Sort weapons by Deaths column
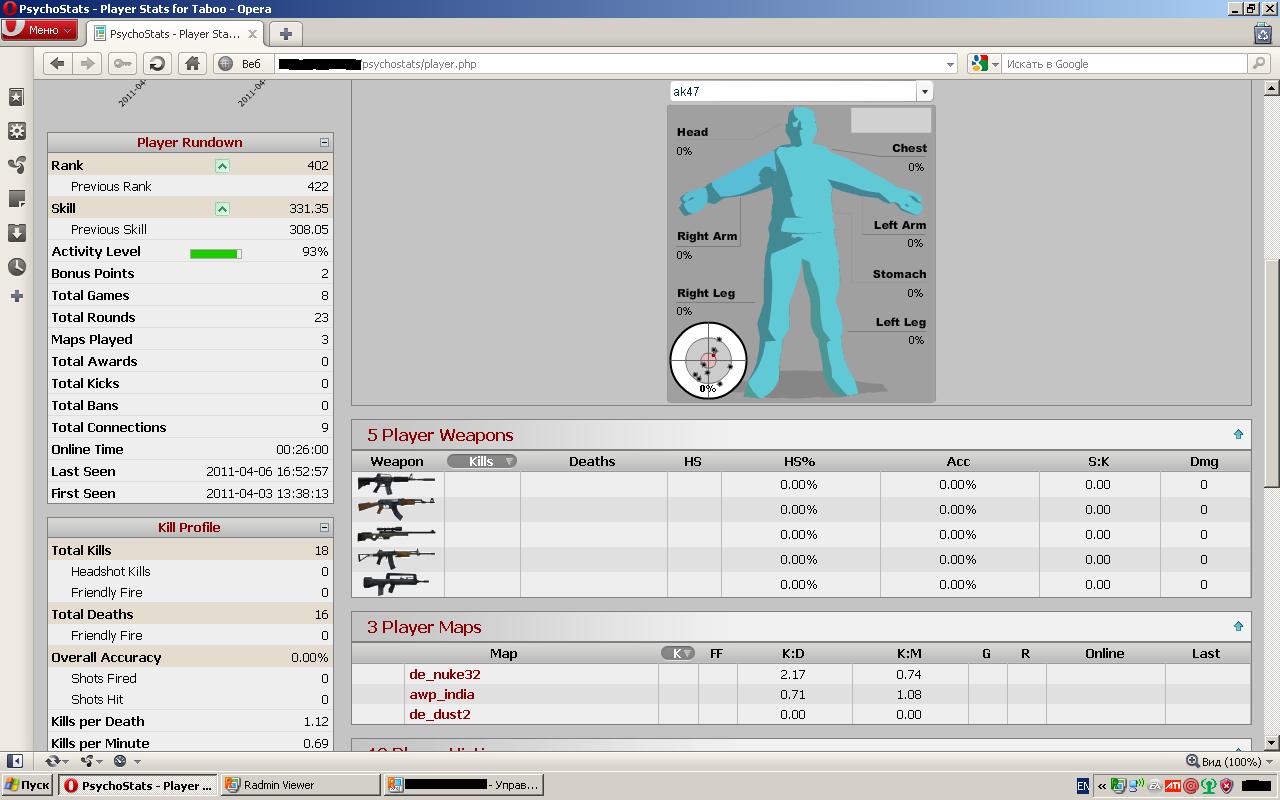The height and width of the screenshot is (800, 1280). [x=592, y=461]
